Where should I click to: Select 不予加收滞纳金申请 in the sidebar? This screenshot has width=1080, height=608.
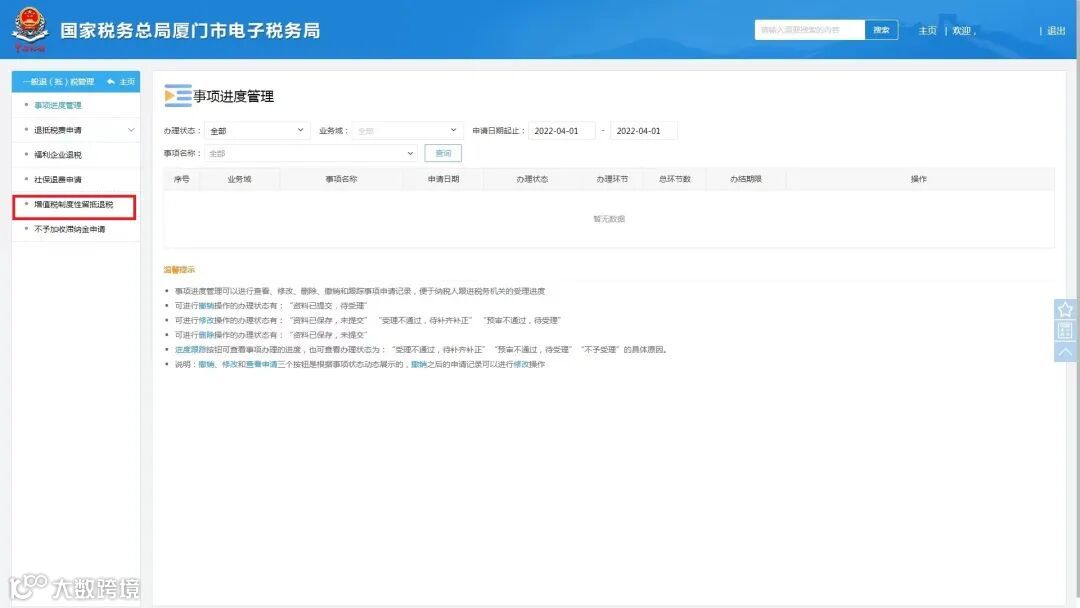click(70, 229)
